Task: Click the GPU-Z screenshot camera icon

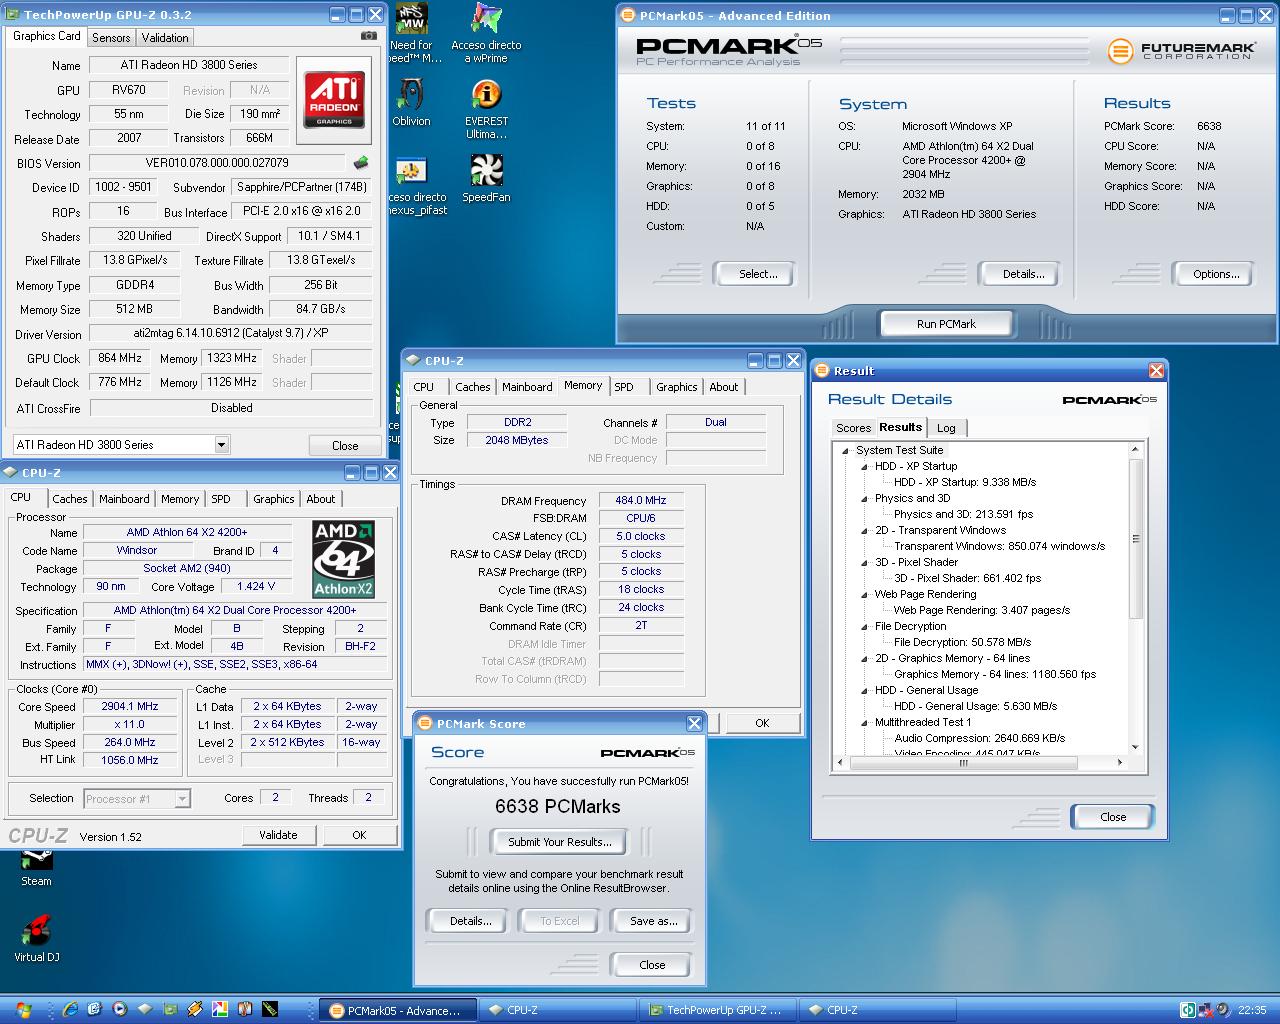Action: click(x=369, y=36)
